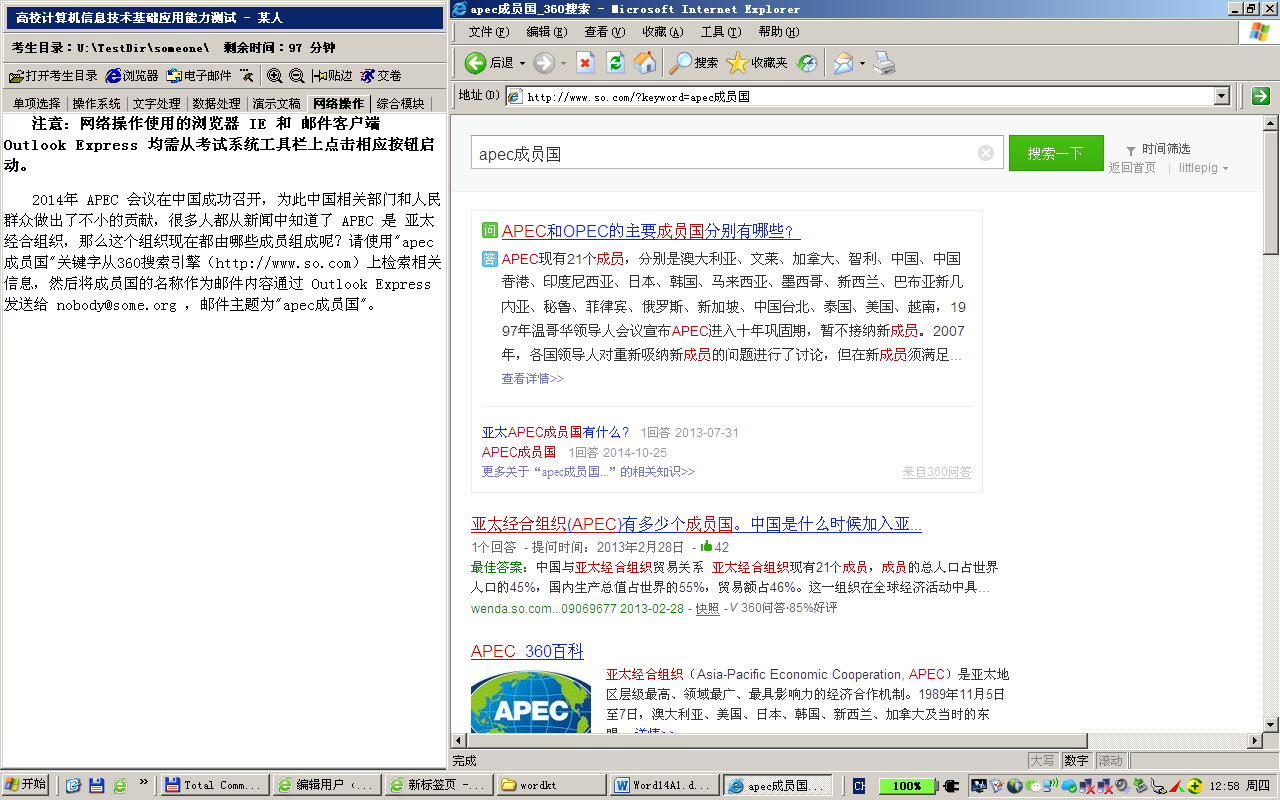Open the littlepig account dropdown

click(1203, 168)
